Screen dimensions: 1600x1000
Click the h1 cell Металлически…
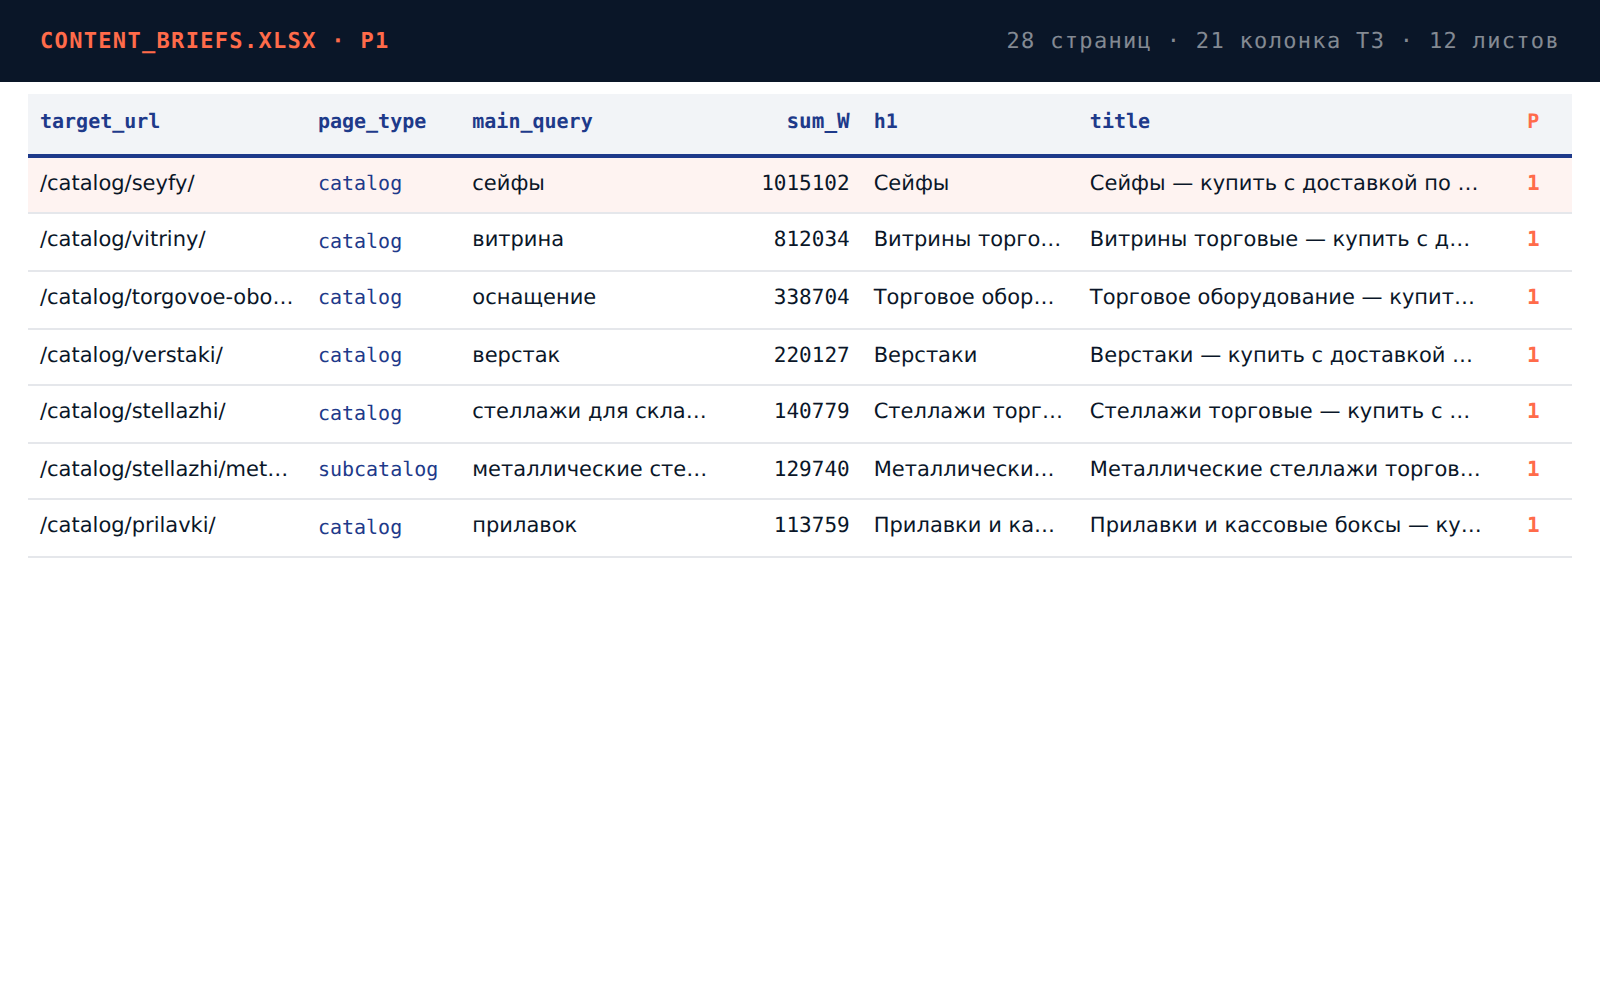coord(964,469)
